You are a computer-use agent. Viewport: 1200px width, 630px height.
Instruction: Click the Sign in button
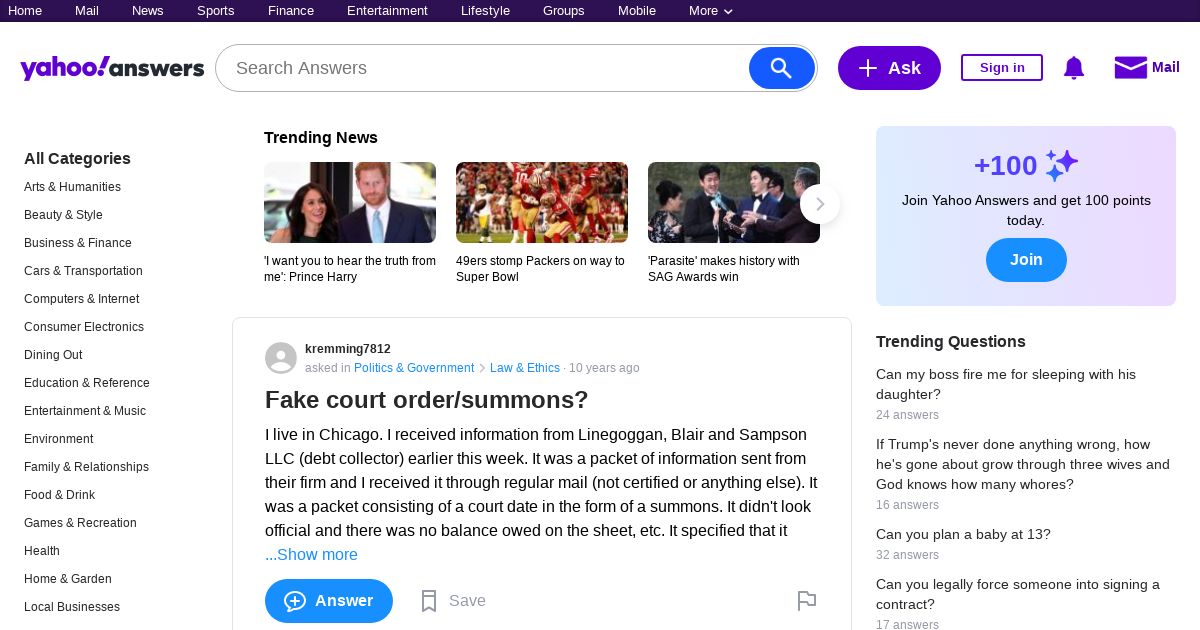point(1002,67)
